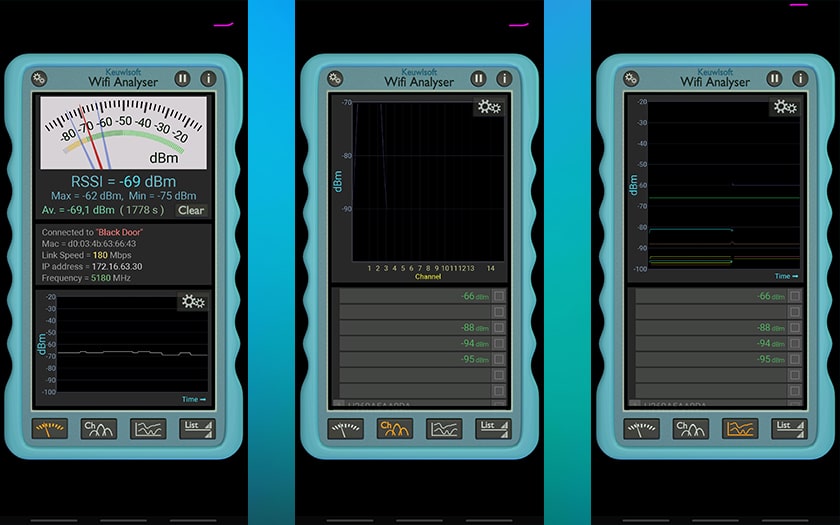Select highlighted Ch tab in middle screenshot
Screen dimensions: 840x525
pos(395,429)
